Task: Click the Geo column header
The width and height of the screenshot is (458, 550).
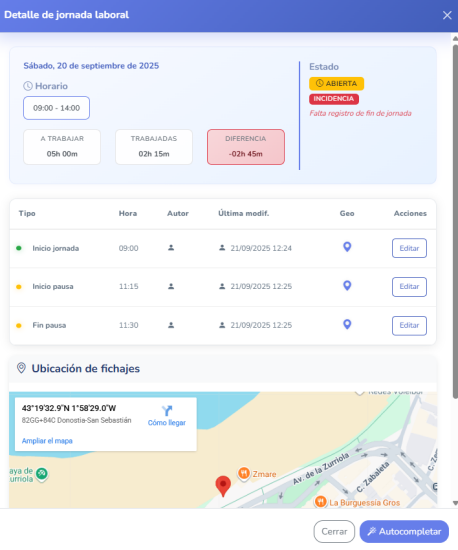Action: point(347,213)
